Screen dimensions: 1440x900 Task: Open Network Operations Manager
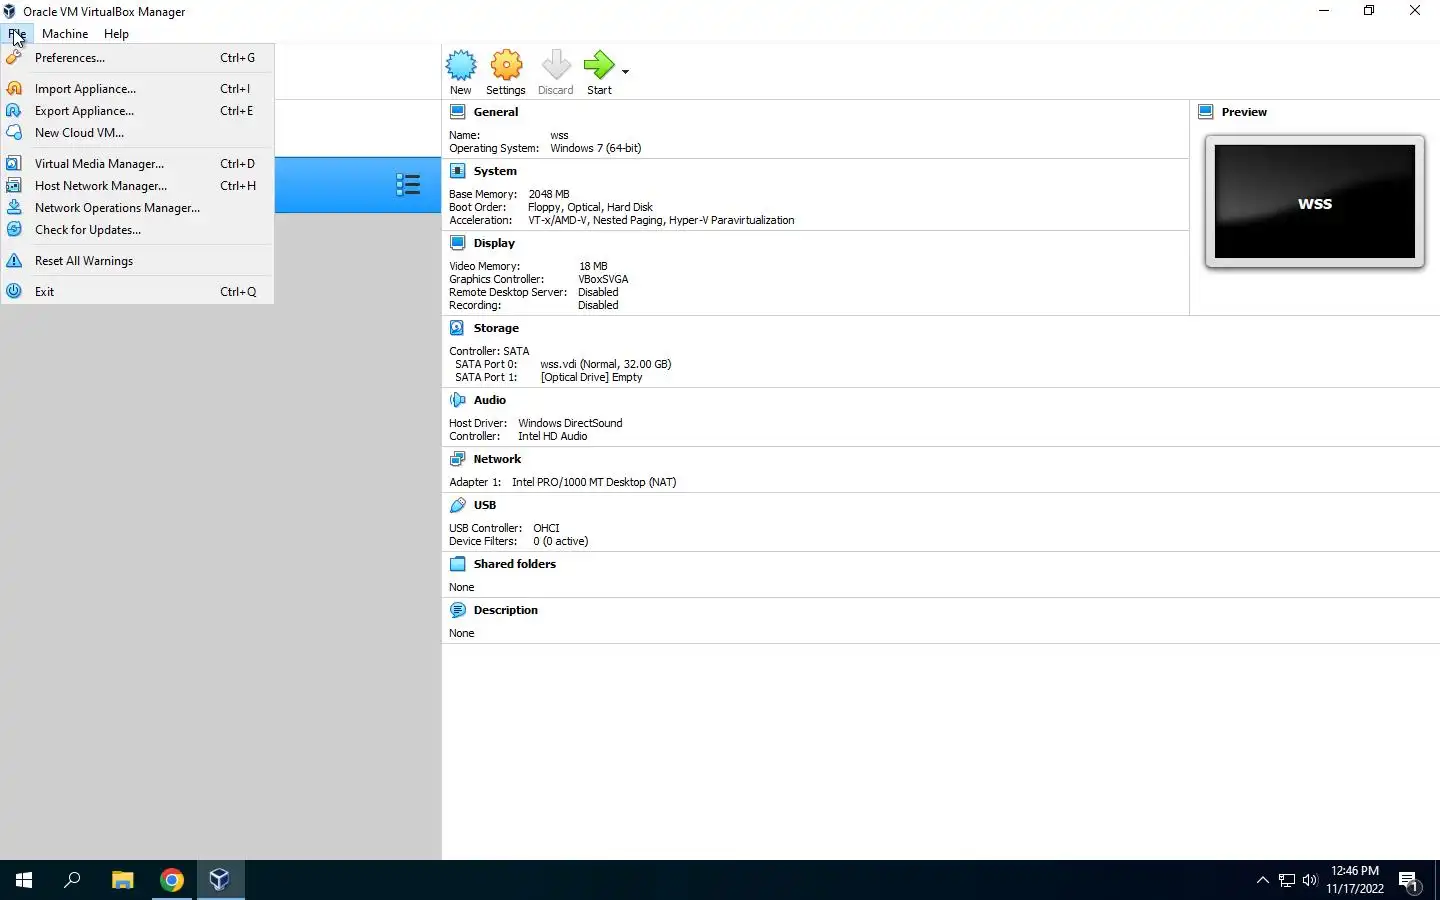pyautogui.click(x=138, y=208)
